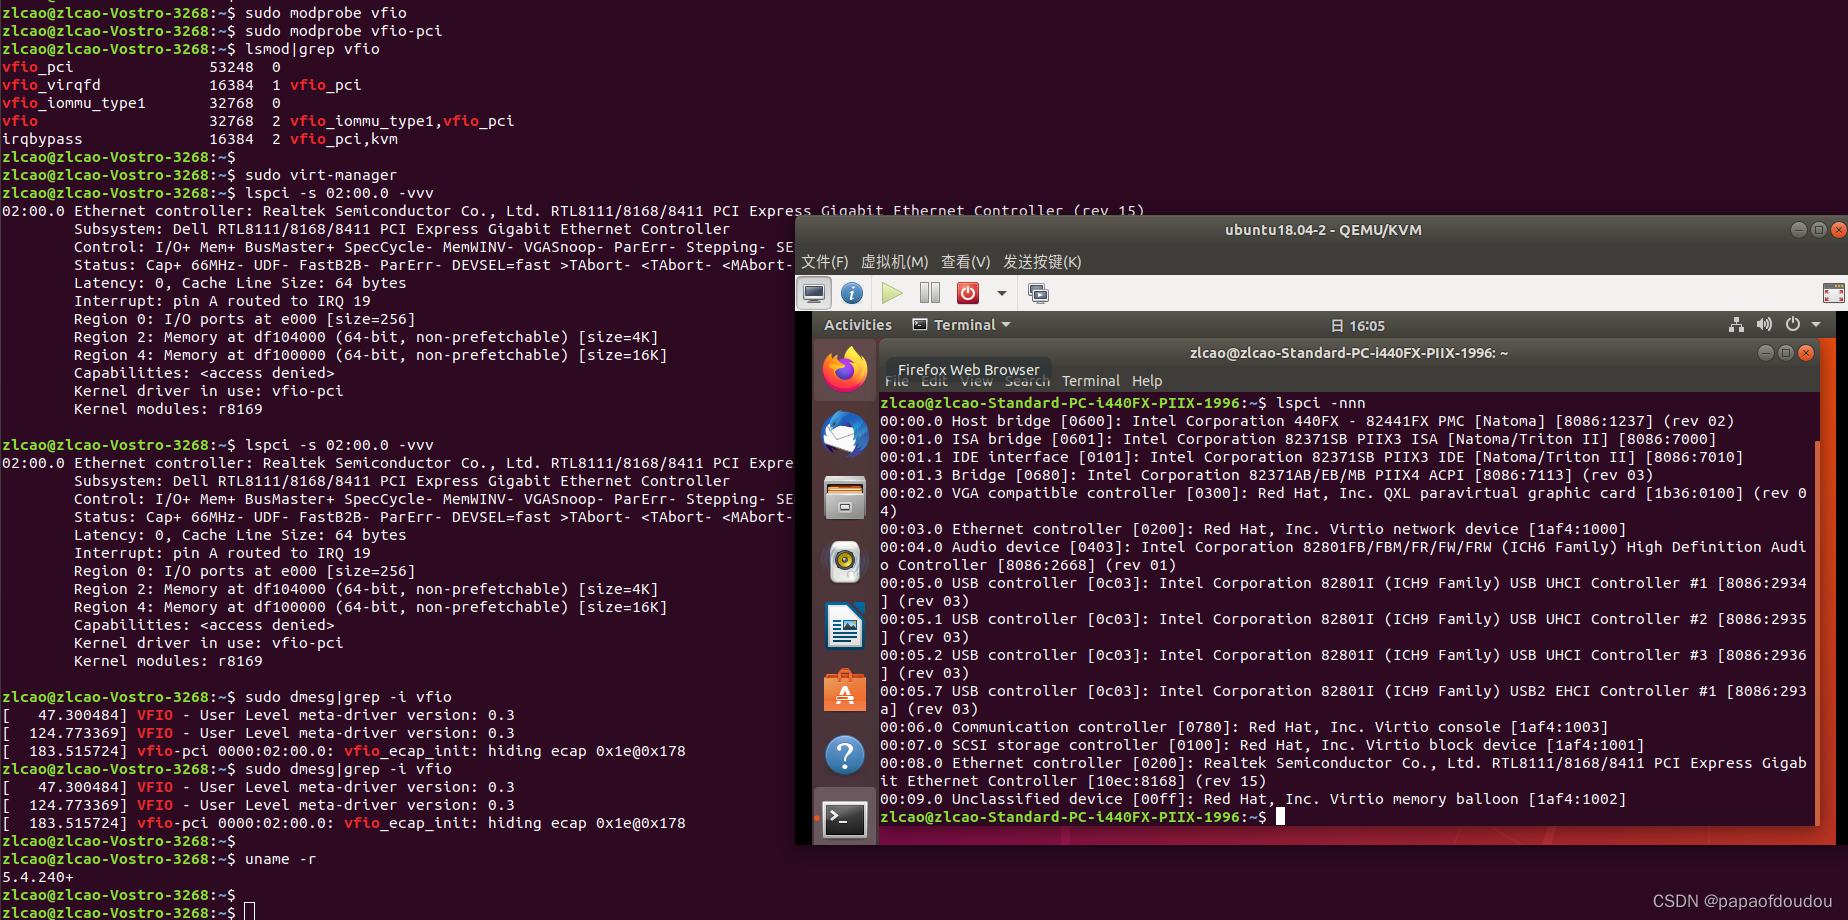Minimize the guest terminal window
The width and height of the screenshot is (1848, 920).
(x=1766, y=353)
